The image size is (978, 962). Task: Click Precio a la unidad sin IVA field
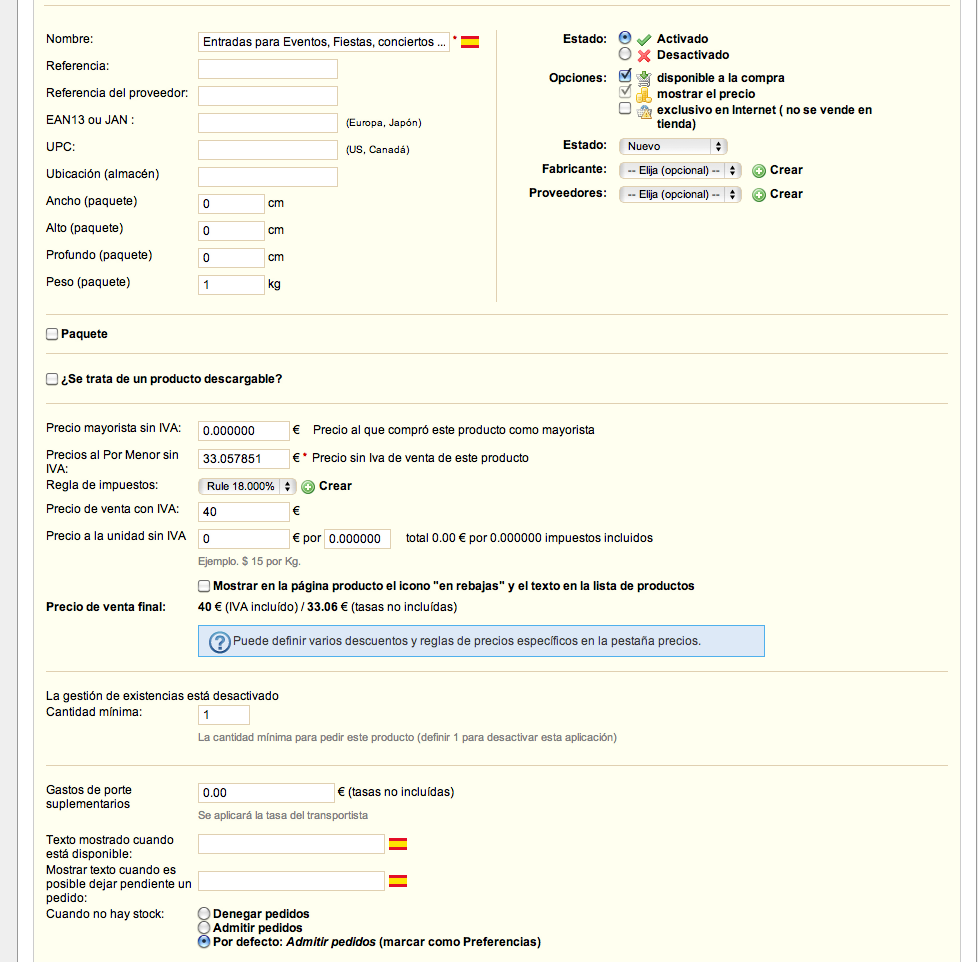click(x=244, y=538)
